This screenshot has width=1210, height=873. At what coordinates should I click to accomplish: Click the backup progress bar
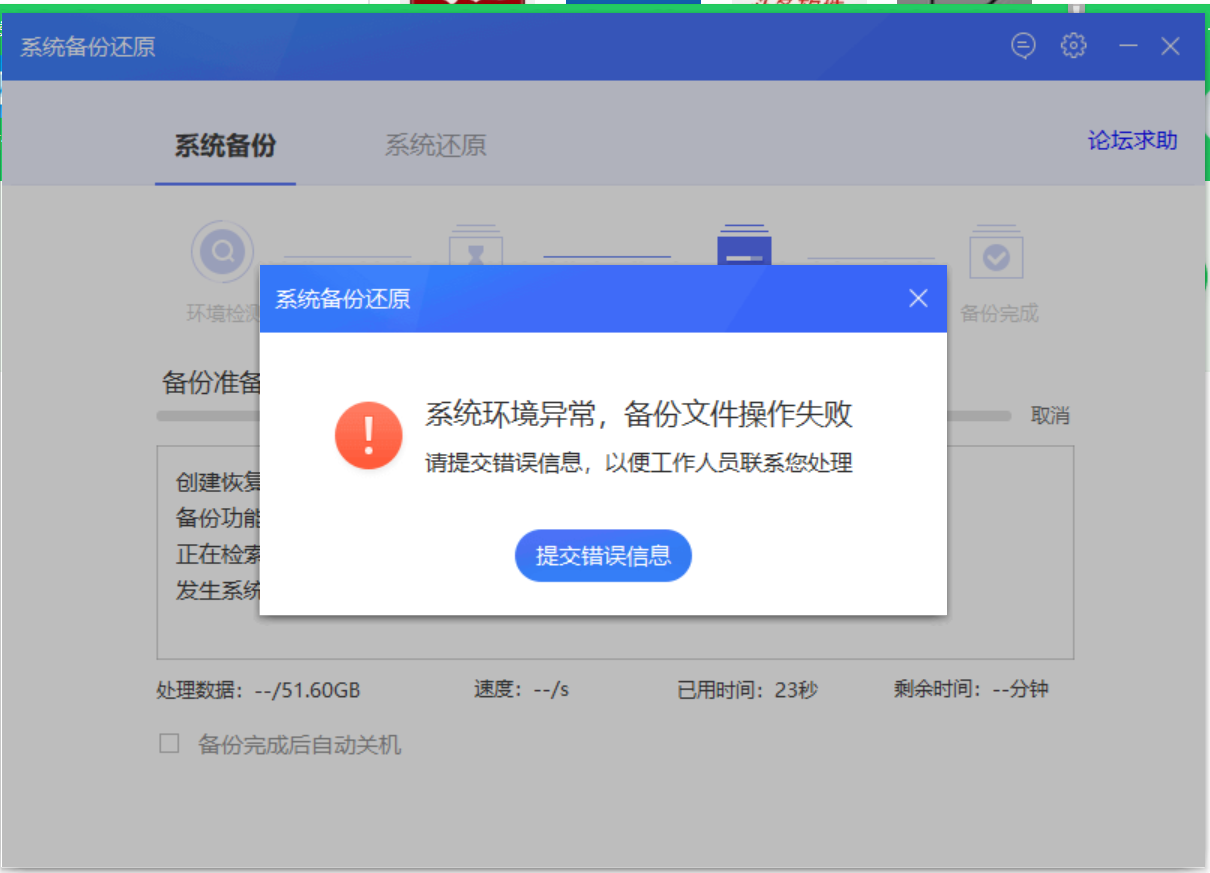pyautogui.click(x=585, y=415)
